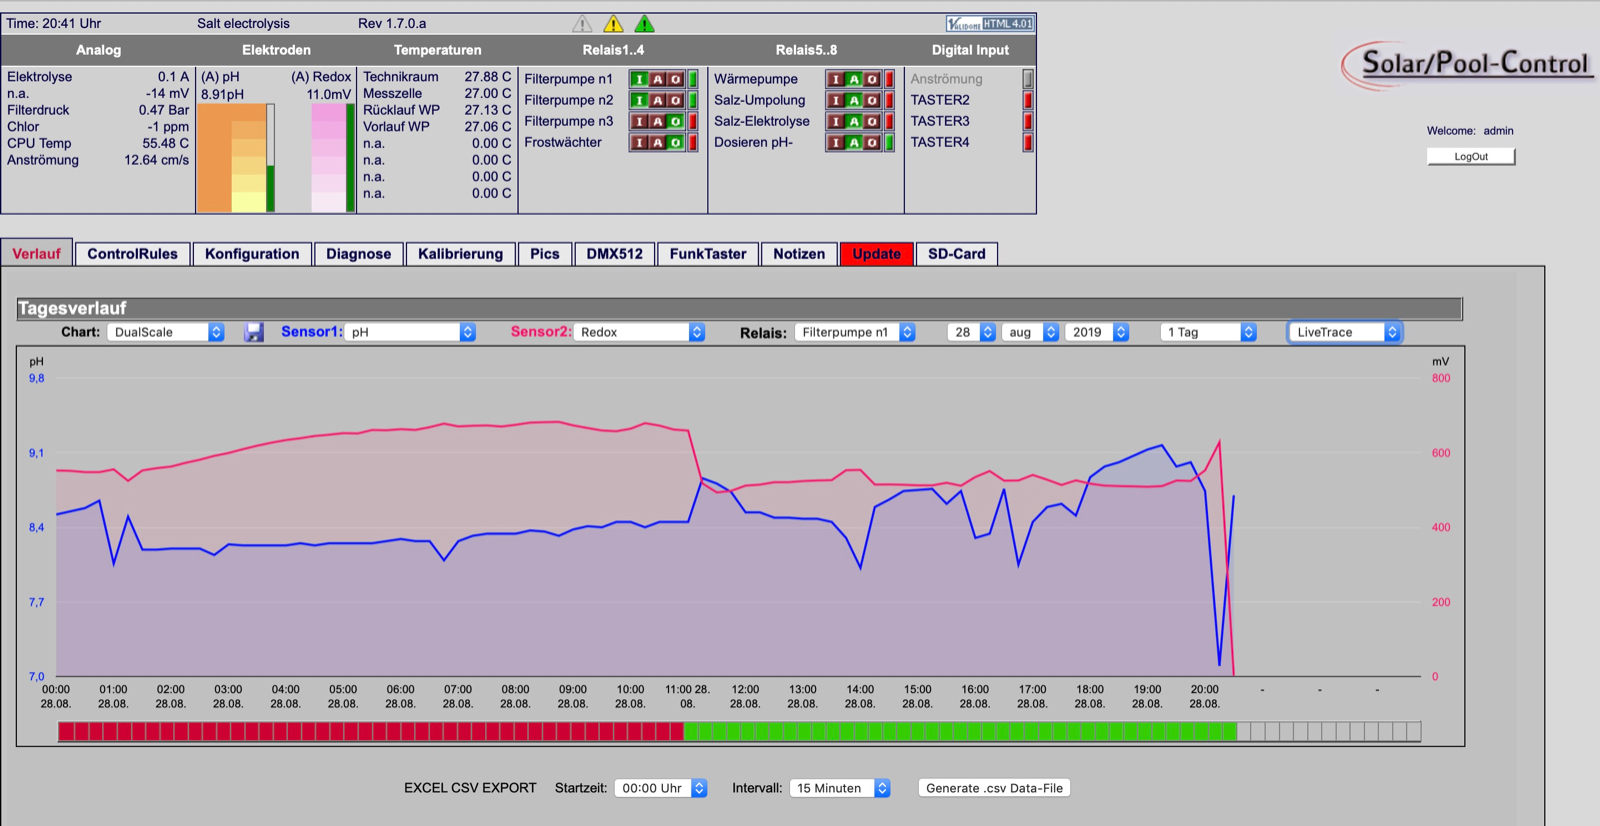Click the Solar/Pool-Control logo

[x=1468, y=64]
